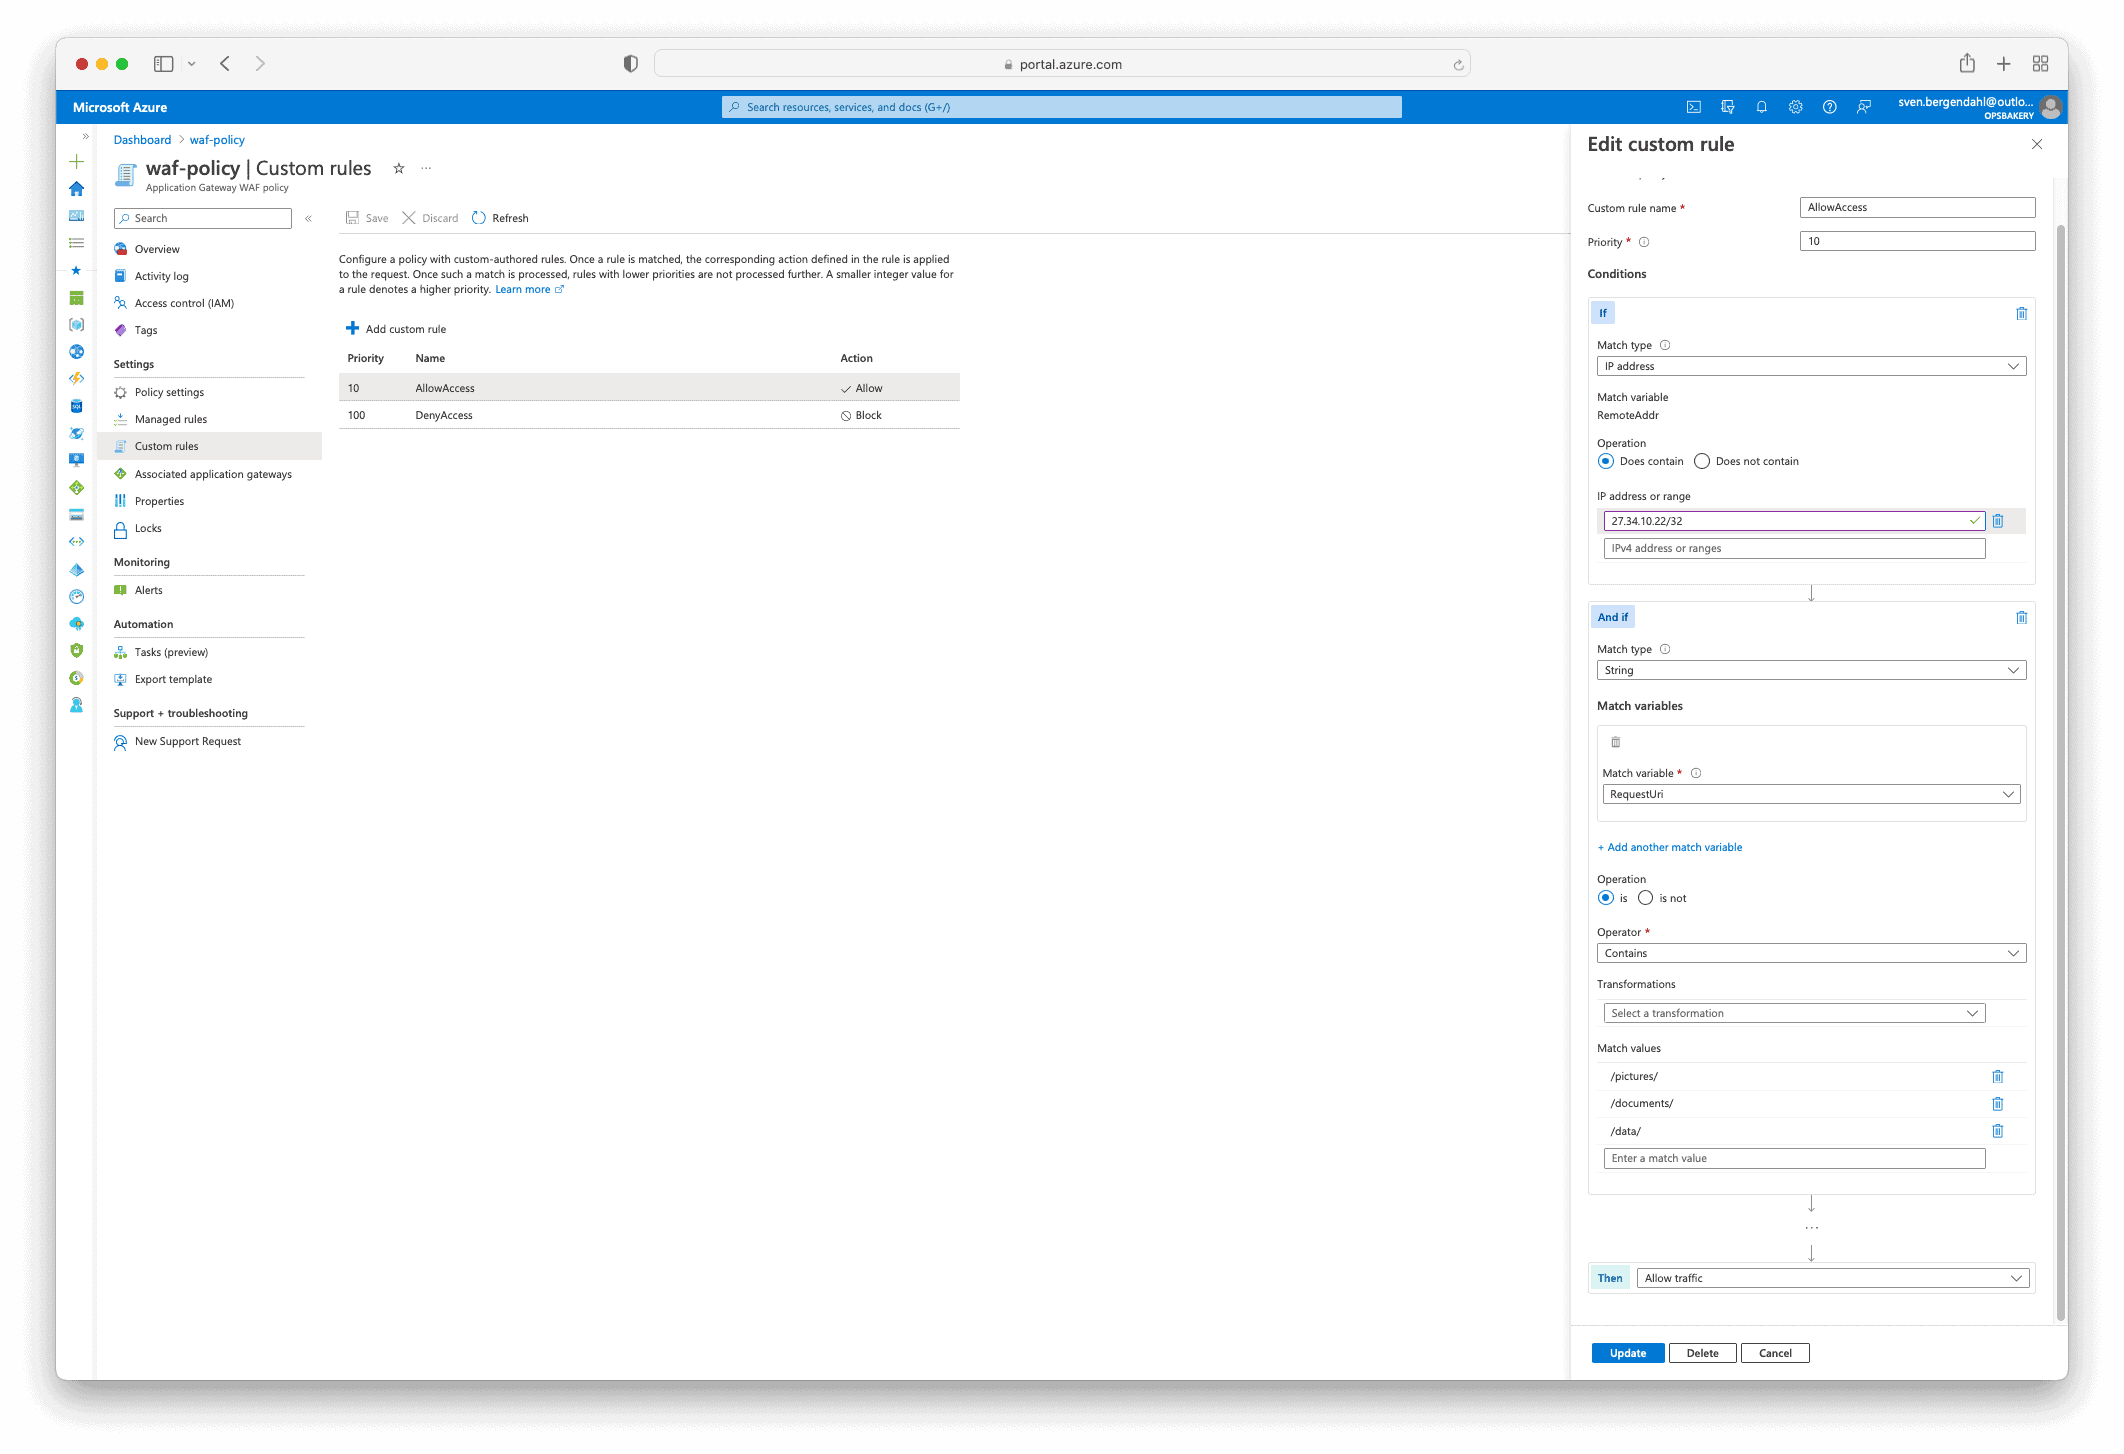The image size is (2124, 1454).
Task: Open the Then action dropdown 'Allow traffic'
Action: point(1832,1279)
